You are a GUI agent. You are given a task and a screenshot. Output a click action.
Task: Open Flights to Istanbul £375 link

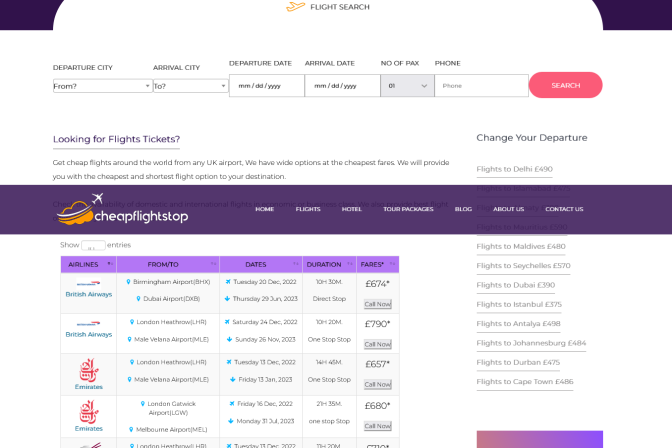tap(519, 304)
